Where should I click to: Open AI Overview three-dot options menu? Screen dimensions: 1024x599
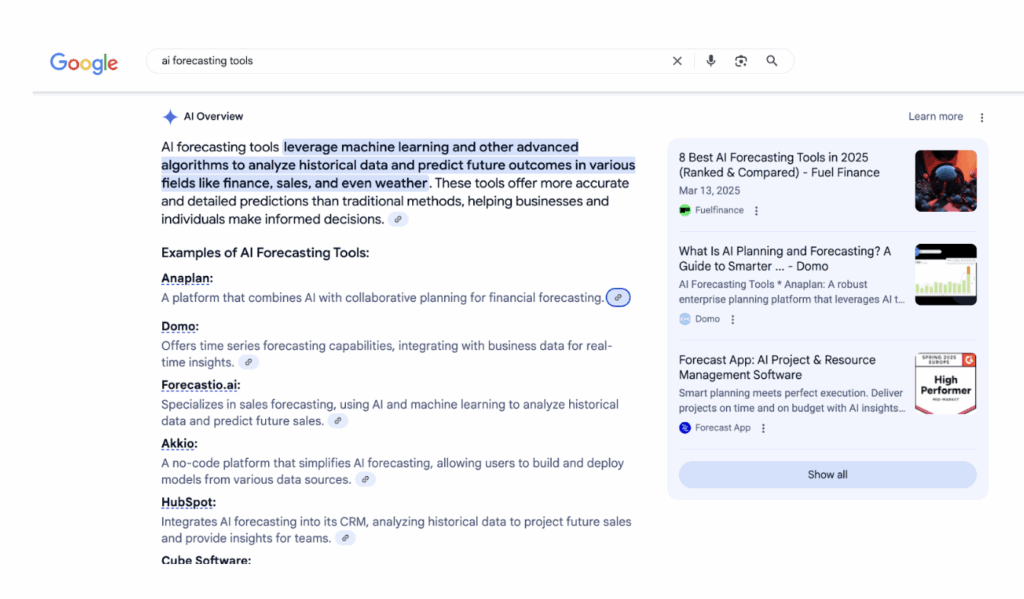982,117
